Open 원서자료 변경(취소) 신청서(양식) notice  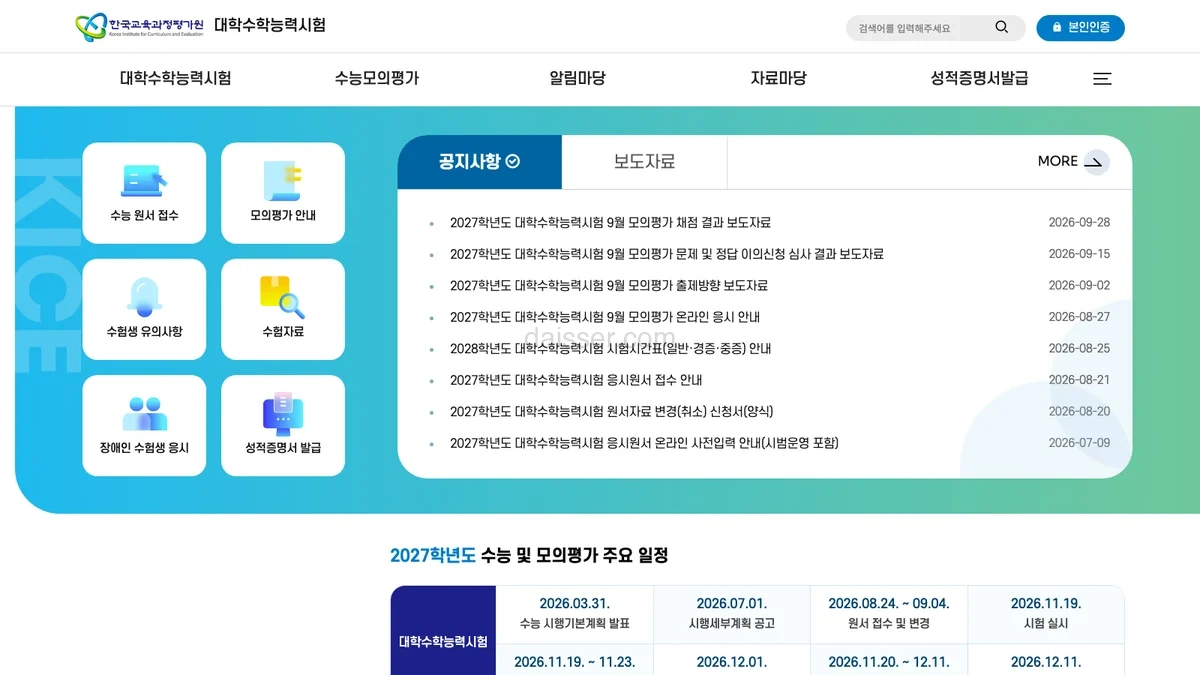pyautogui.click(x=612, y=412)
